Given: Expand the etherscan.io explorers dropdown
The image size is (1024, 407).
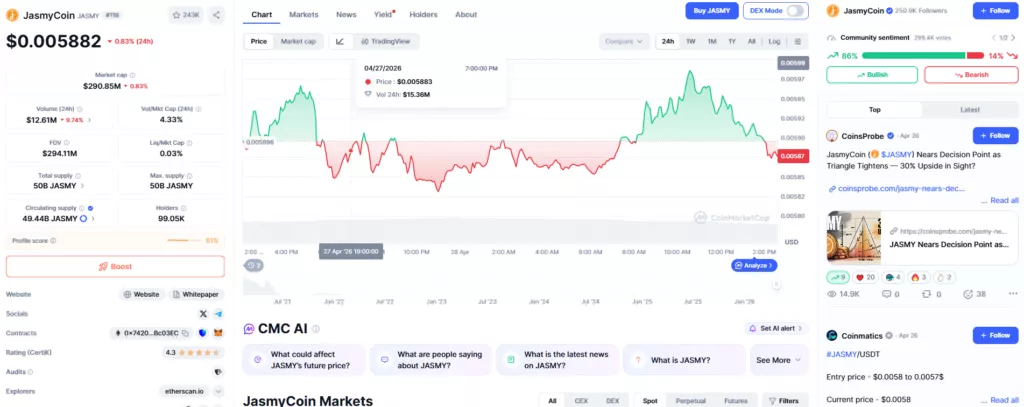Looking at the screenshot, I should click(218, 391).
